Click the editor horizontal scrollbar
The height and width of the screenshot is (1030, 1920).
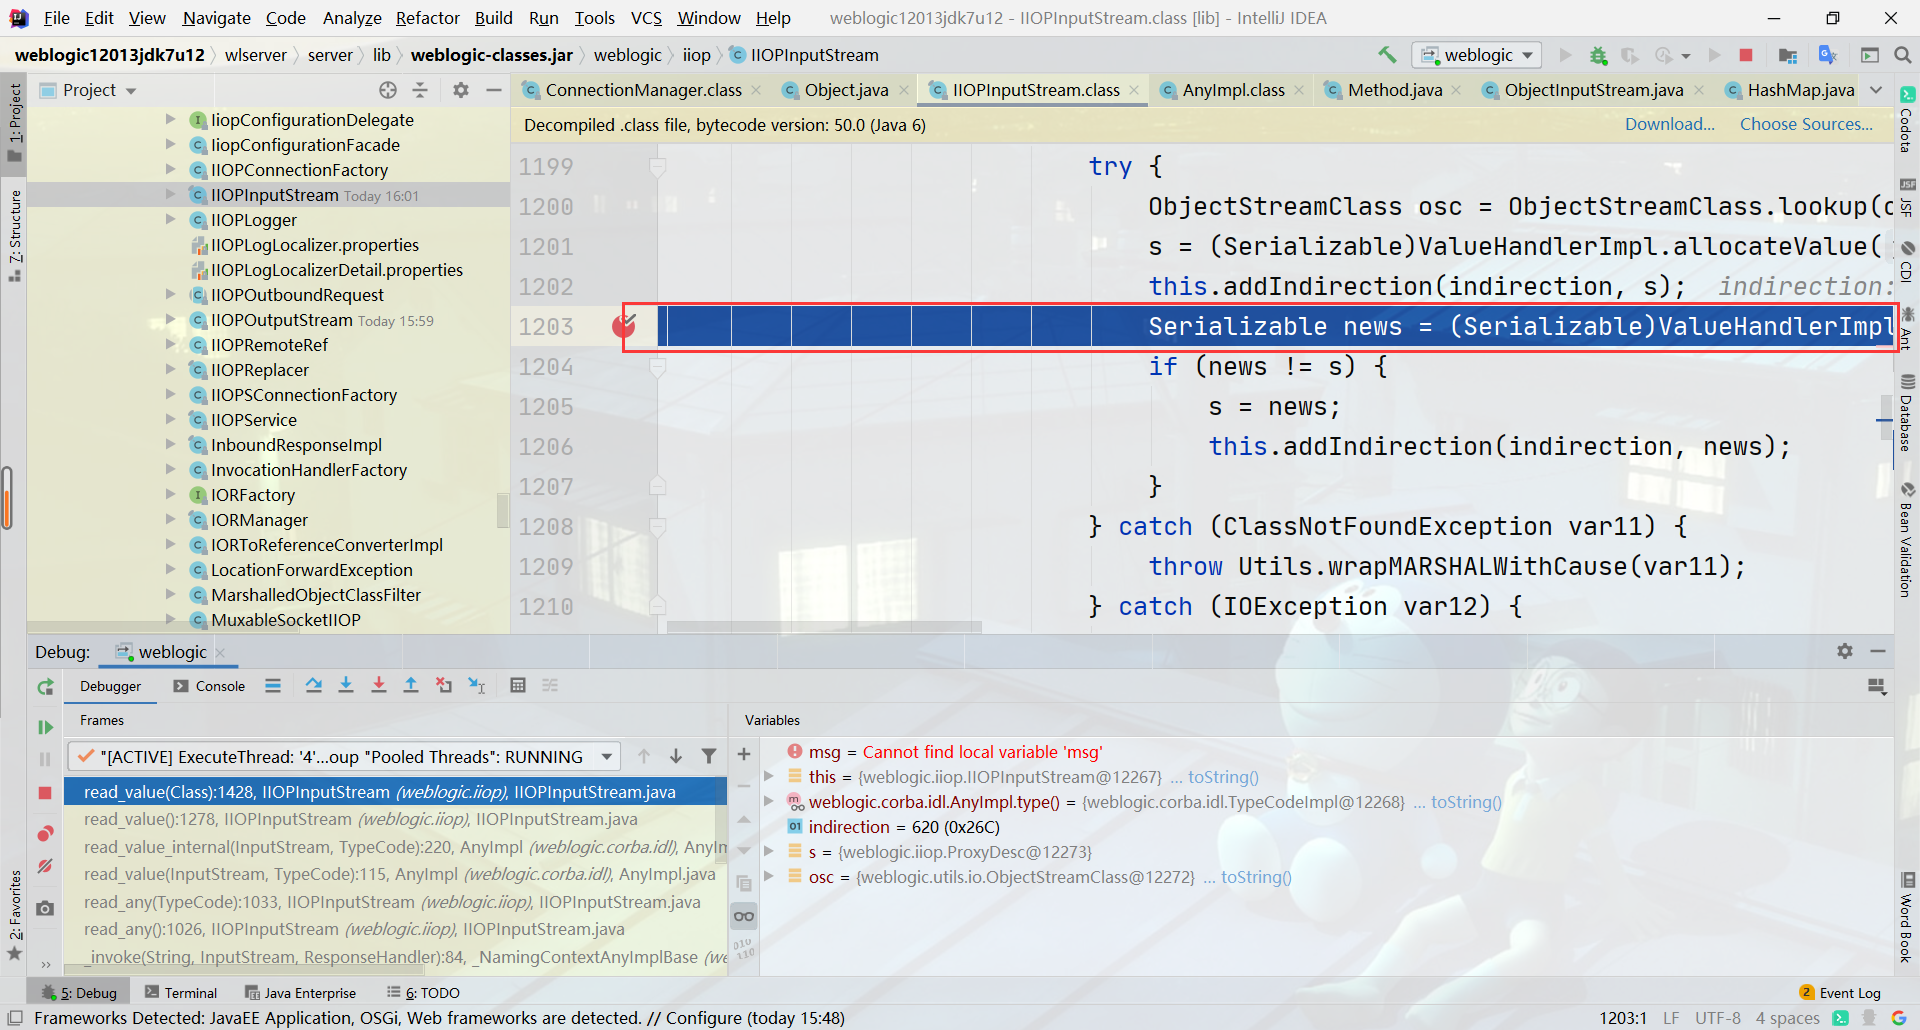[824, 628]
